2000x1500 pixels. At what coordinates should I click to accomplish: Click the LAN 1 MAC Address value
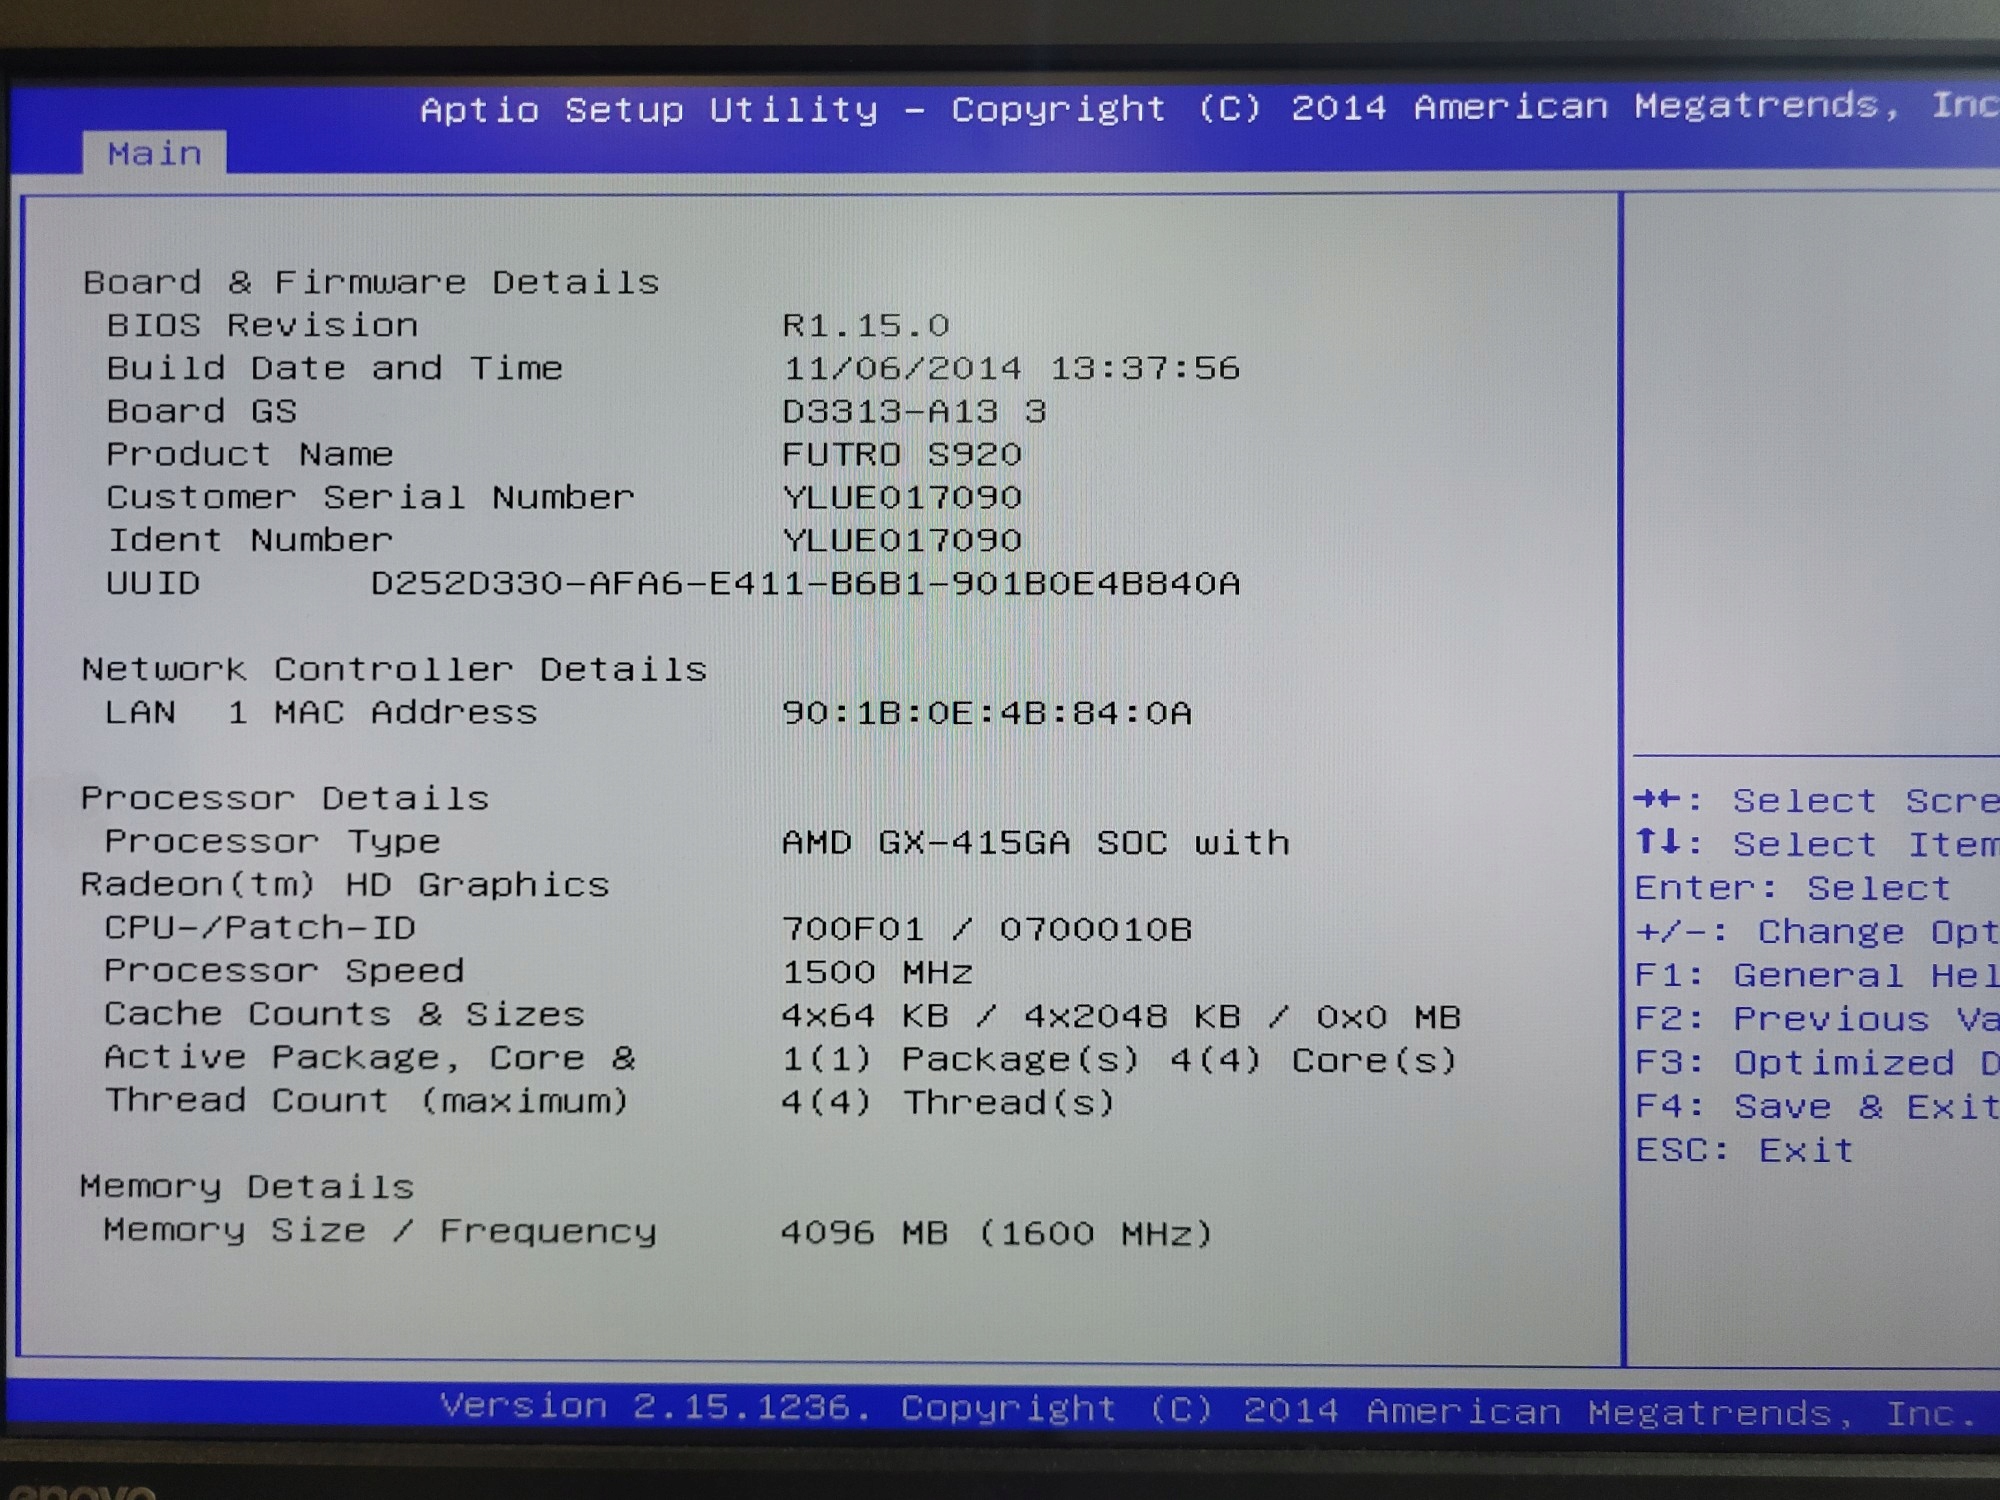click(x=986, y=713)
